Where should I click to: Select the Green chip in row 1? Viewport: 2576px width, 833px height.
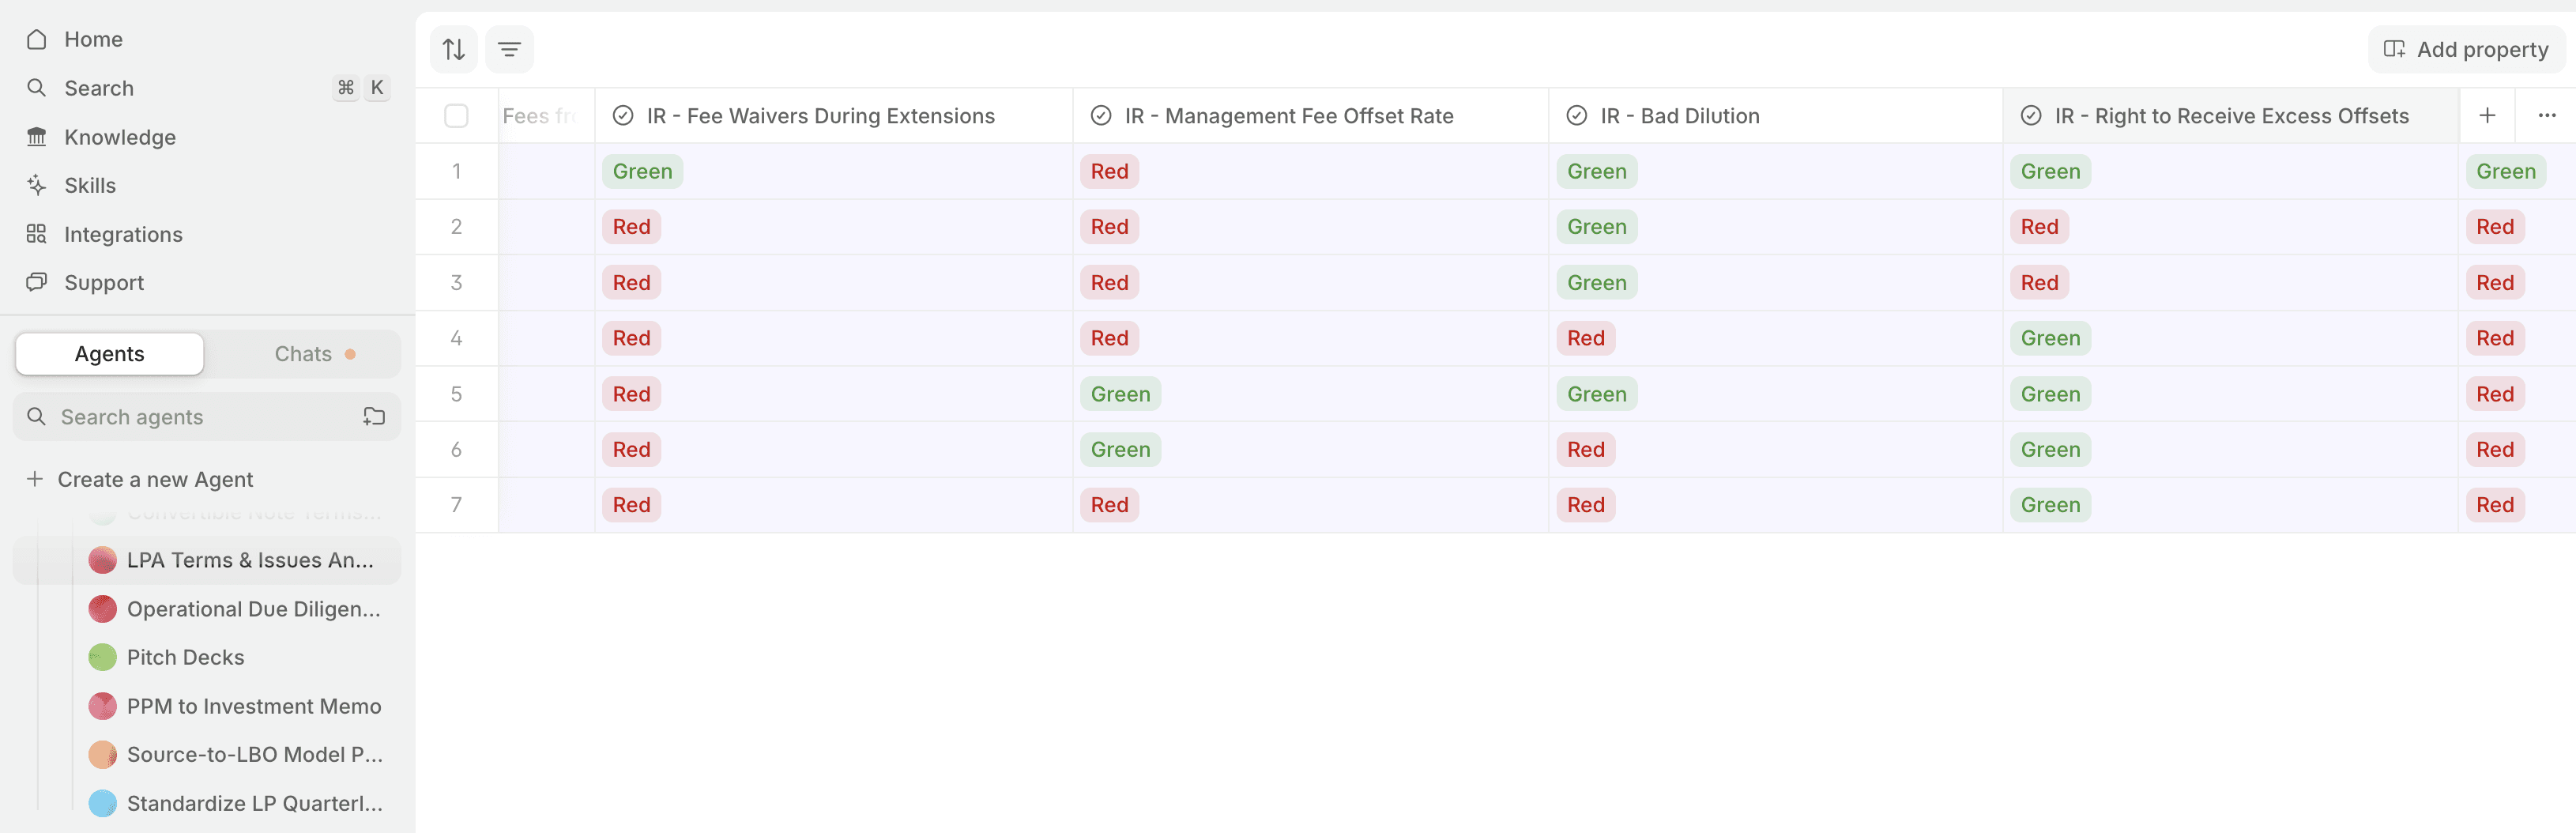[643, 171]
